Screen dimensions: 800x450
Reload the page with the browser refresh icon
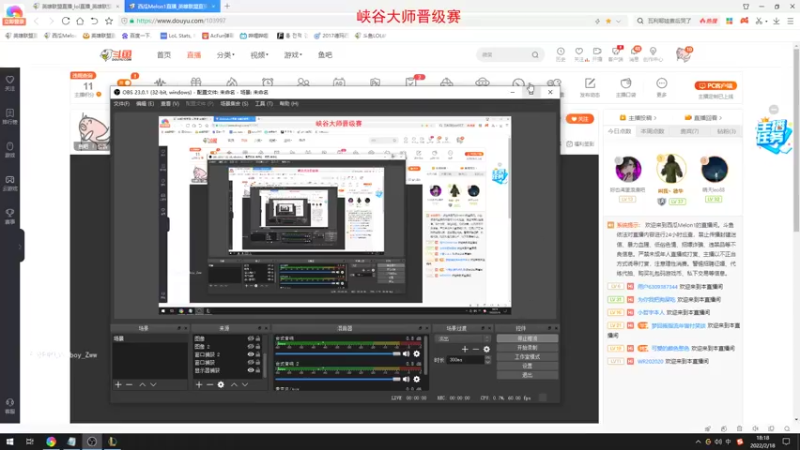(x=66, y=21)
